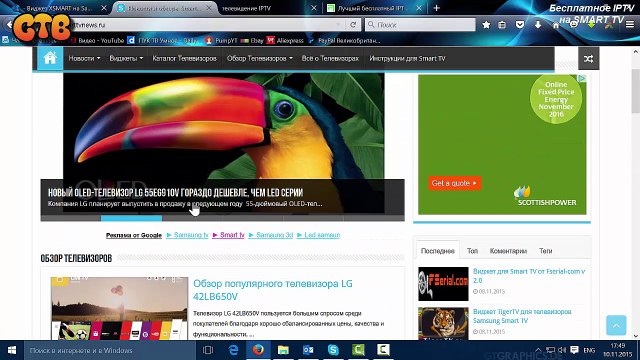Image resolution: width=640 pixels, height=360 pixels.
Task: Show hidden system tray icons
Action: tap(538, 350)
